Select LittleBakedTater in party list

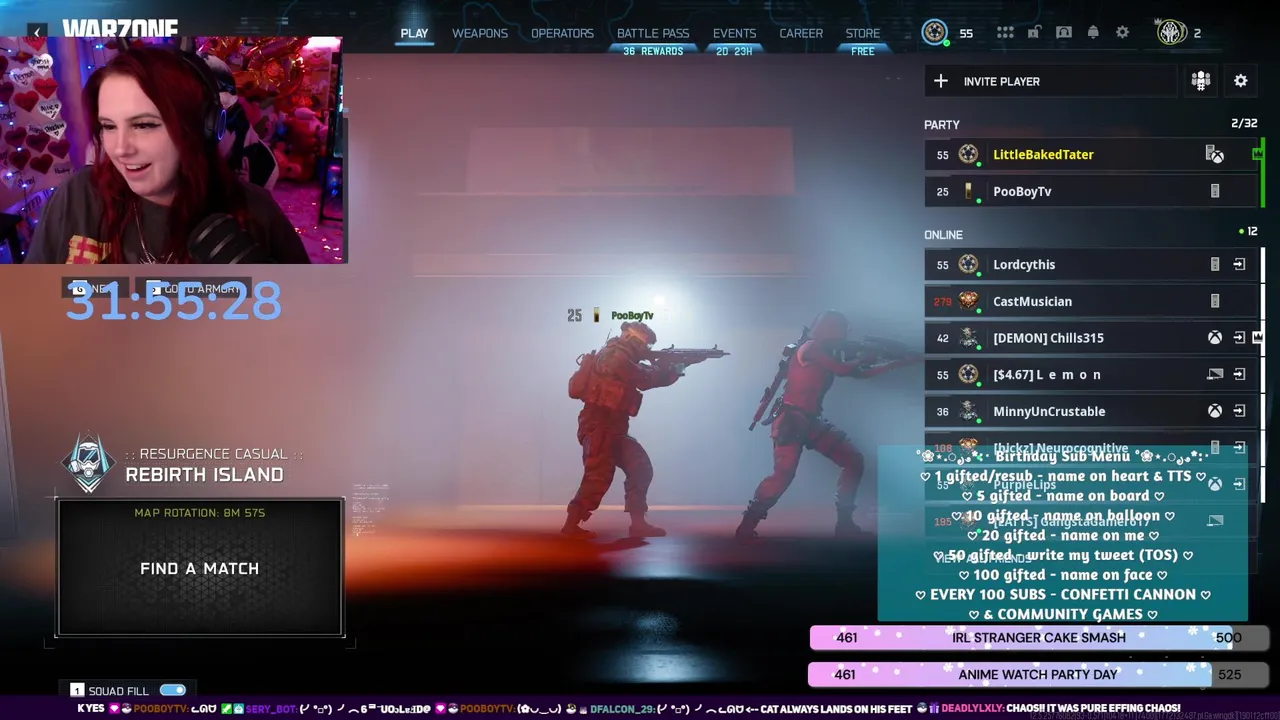1091,154
